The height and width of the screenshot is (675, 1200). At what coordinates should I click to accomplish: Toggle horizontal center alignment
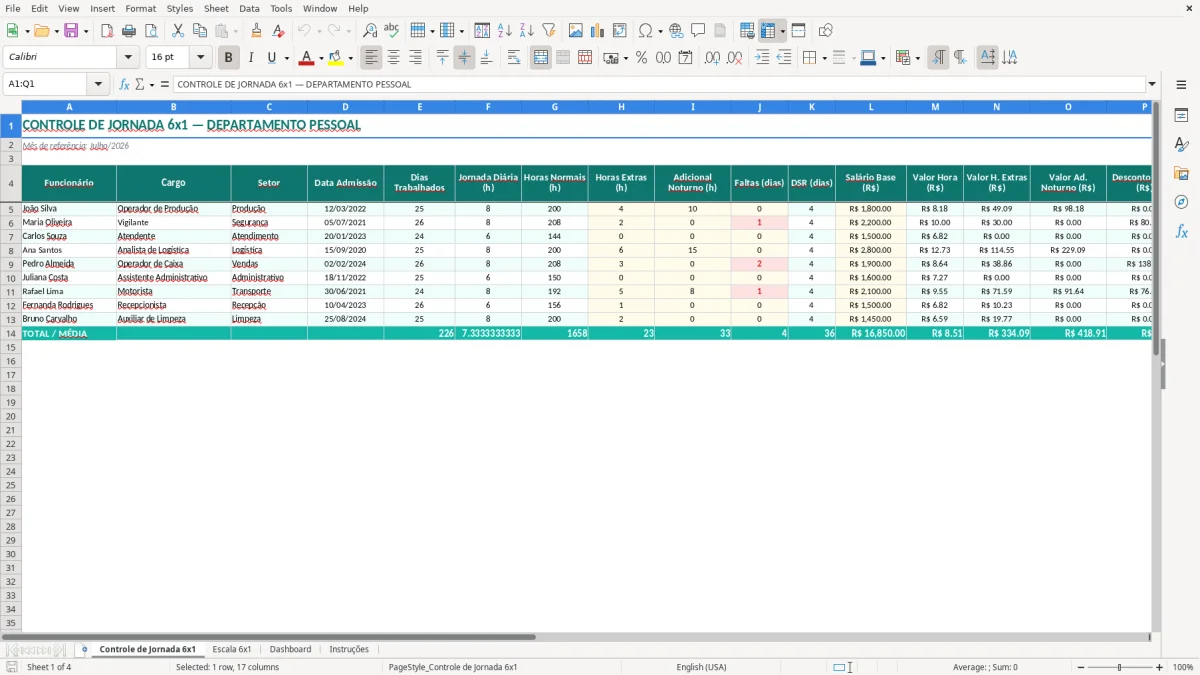coord(394,58)
